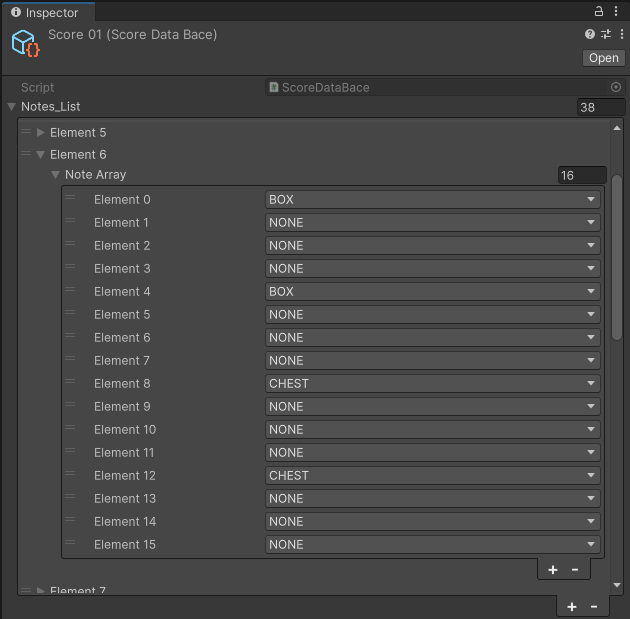The height and width of the screenshot is (619, 630).
Task: Open the Element 8 dropdown showing CHEST
Action: point(432,384)
